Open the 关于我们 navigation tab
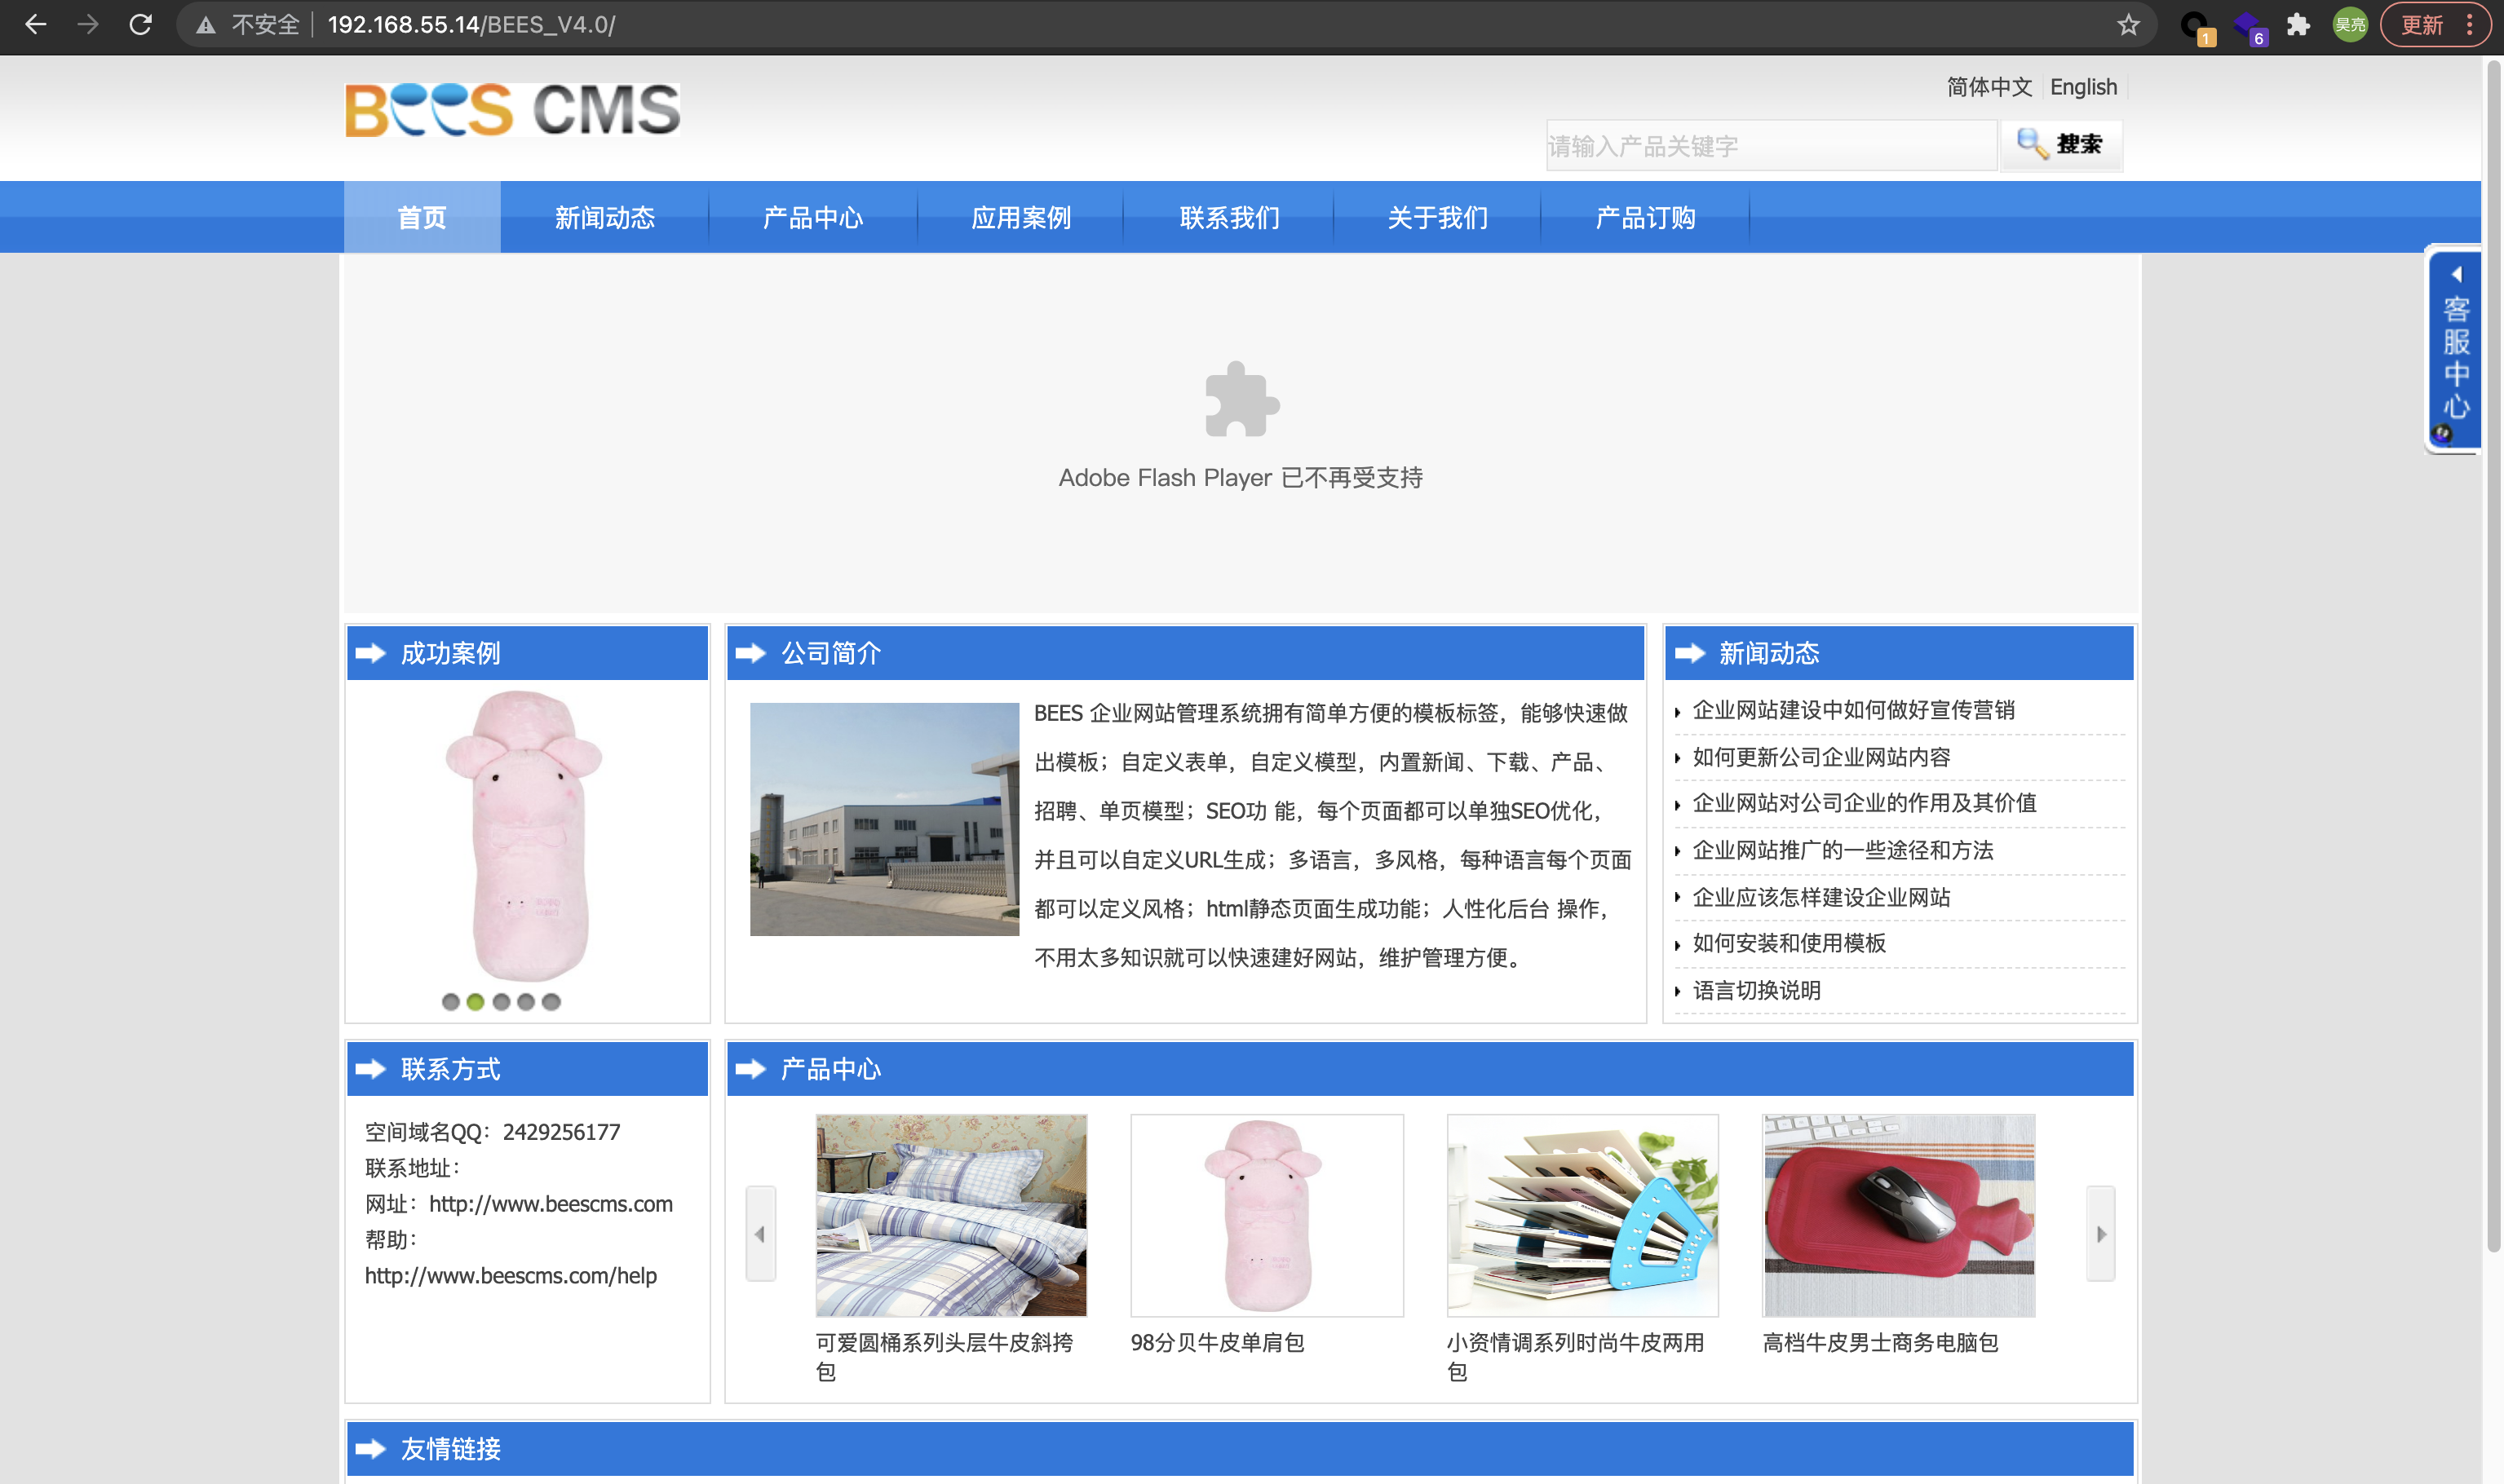 pos(1437,217)
